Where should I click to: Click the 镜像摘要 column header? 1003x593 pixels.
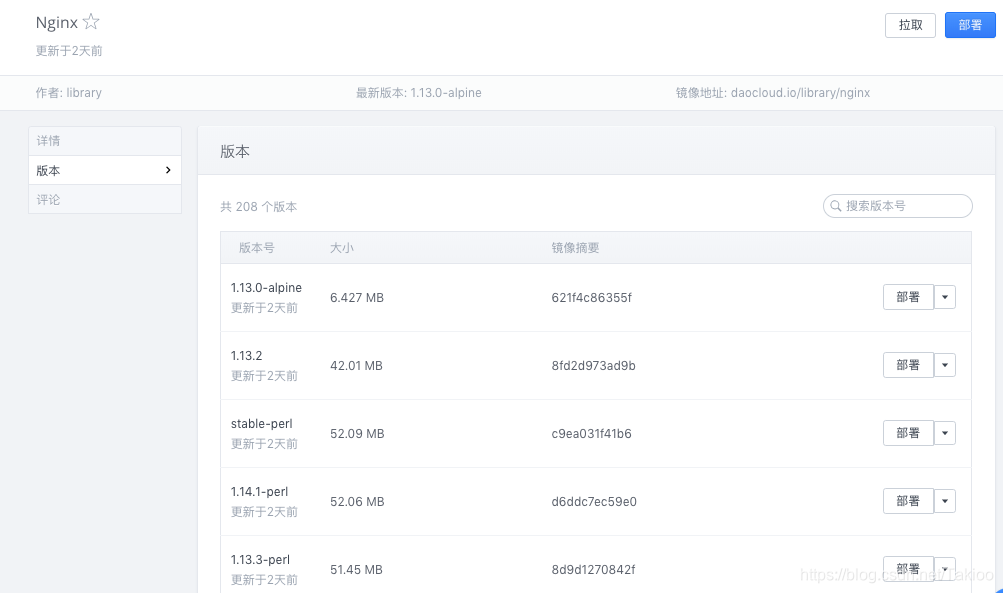[x=575, y=248]
